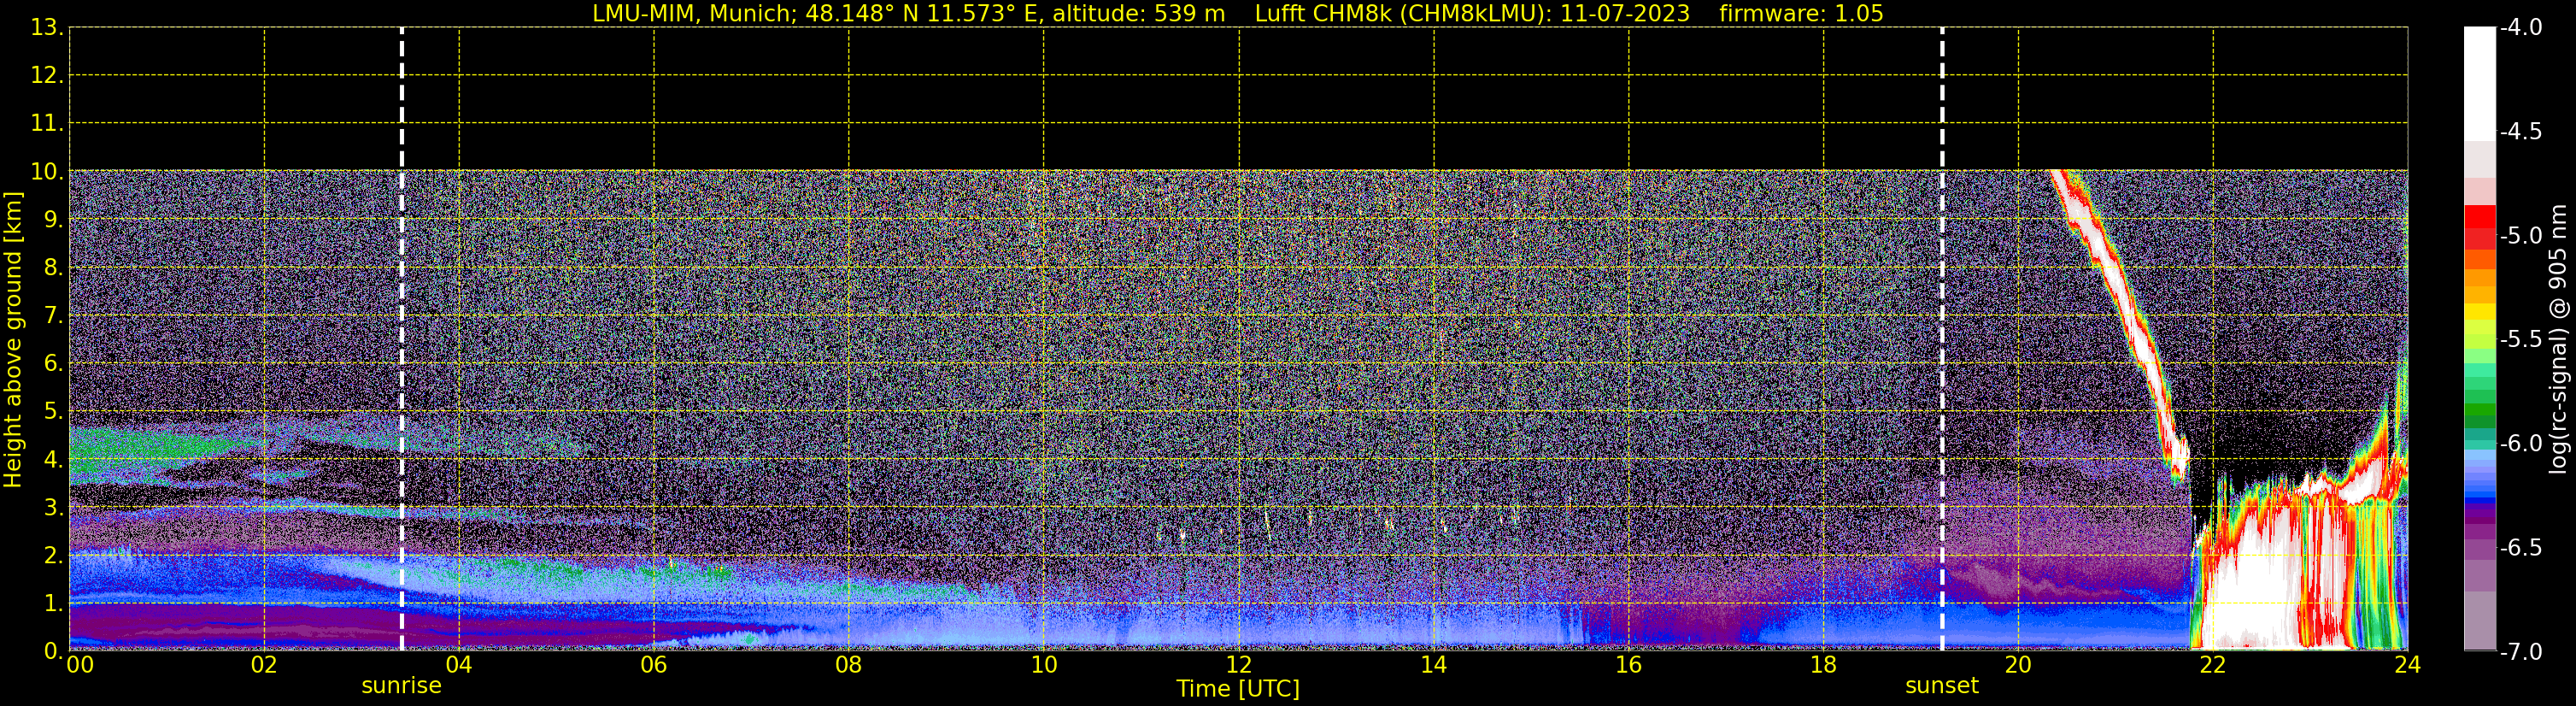Screen dimensions: 2576x706
Task: Select the white dashed sunrise marker line
Action: click(402, 339)
